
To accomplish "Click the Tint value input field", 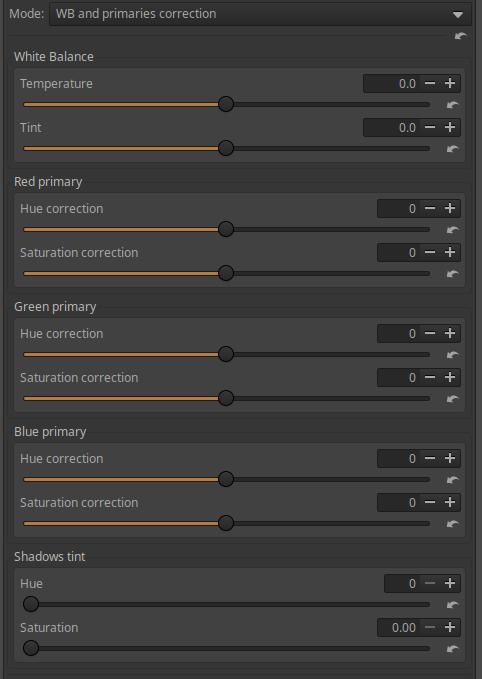I will (x=391, y=127).
